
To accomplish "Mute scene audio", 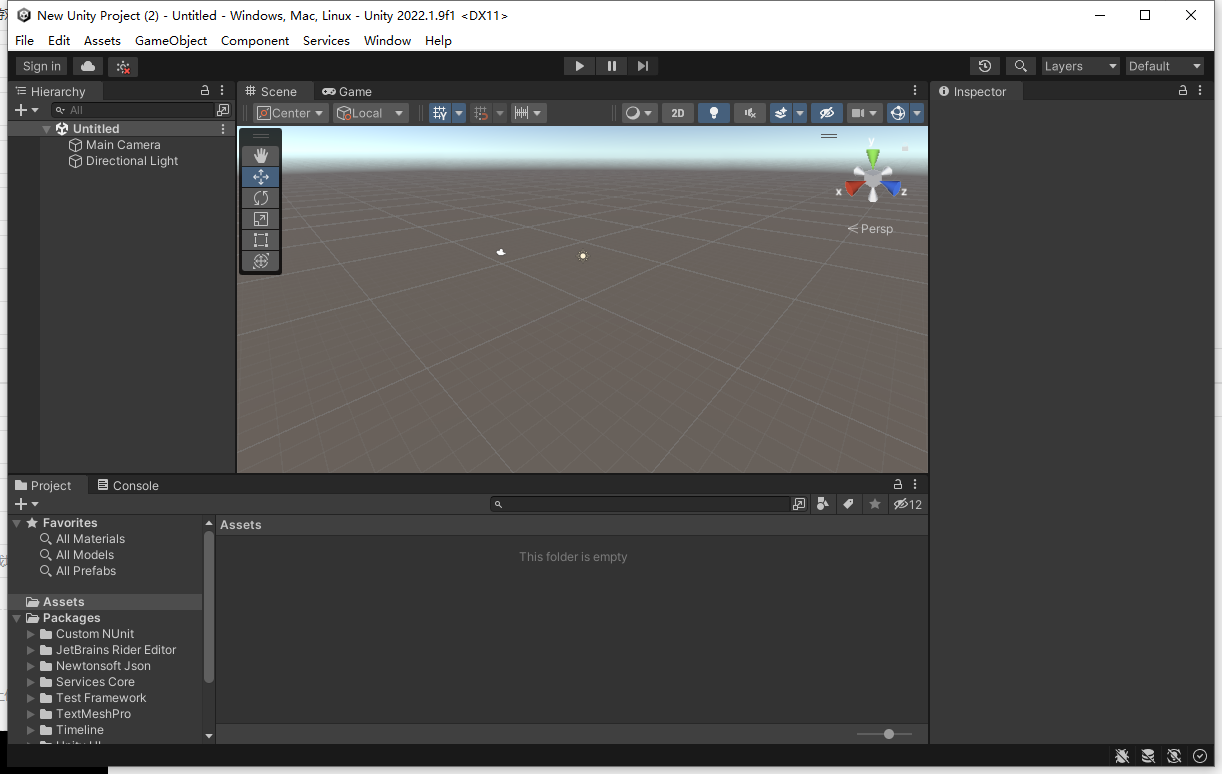I will (749, 112).
